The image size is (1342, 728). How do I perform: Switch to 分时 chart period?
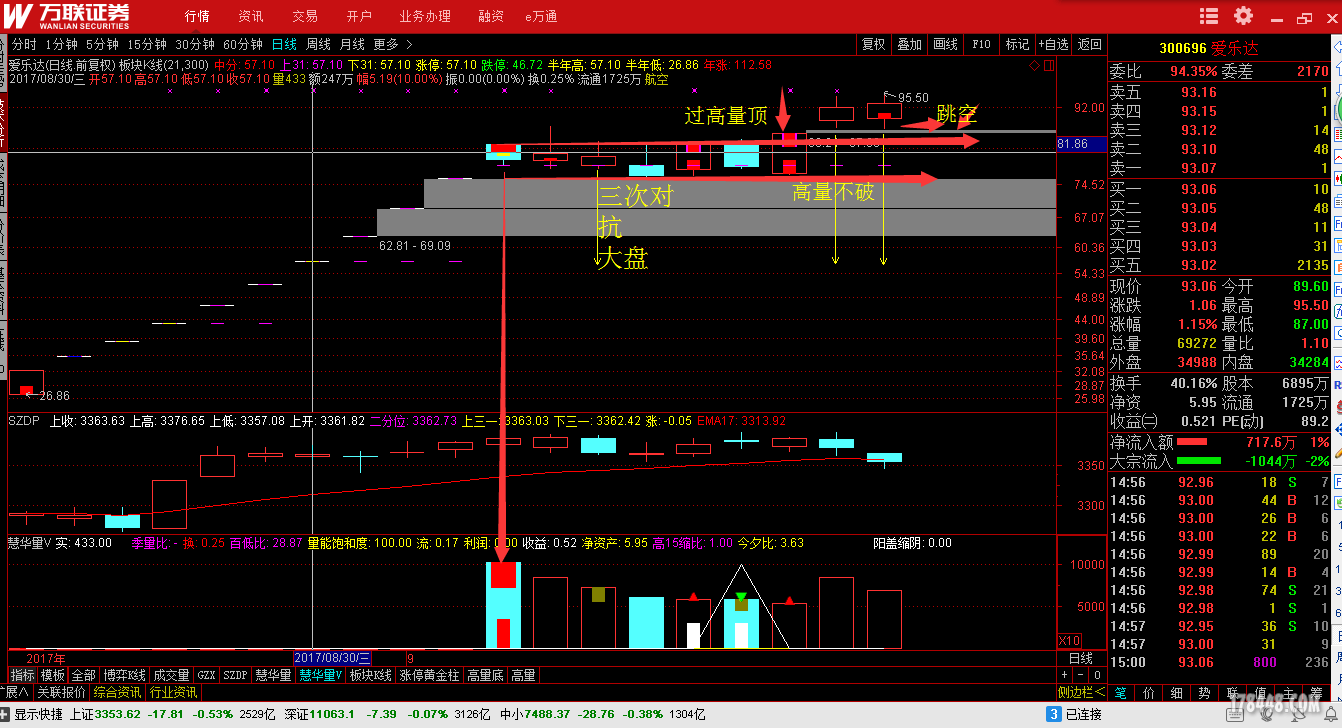(24, 44)
